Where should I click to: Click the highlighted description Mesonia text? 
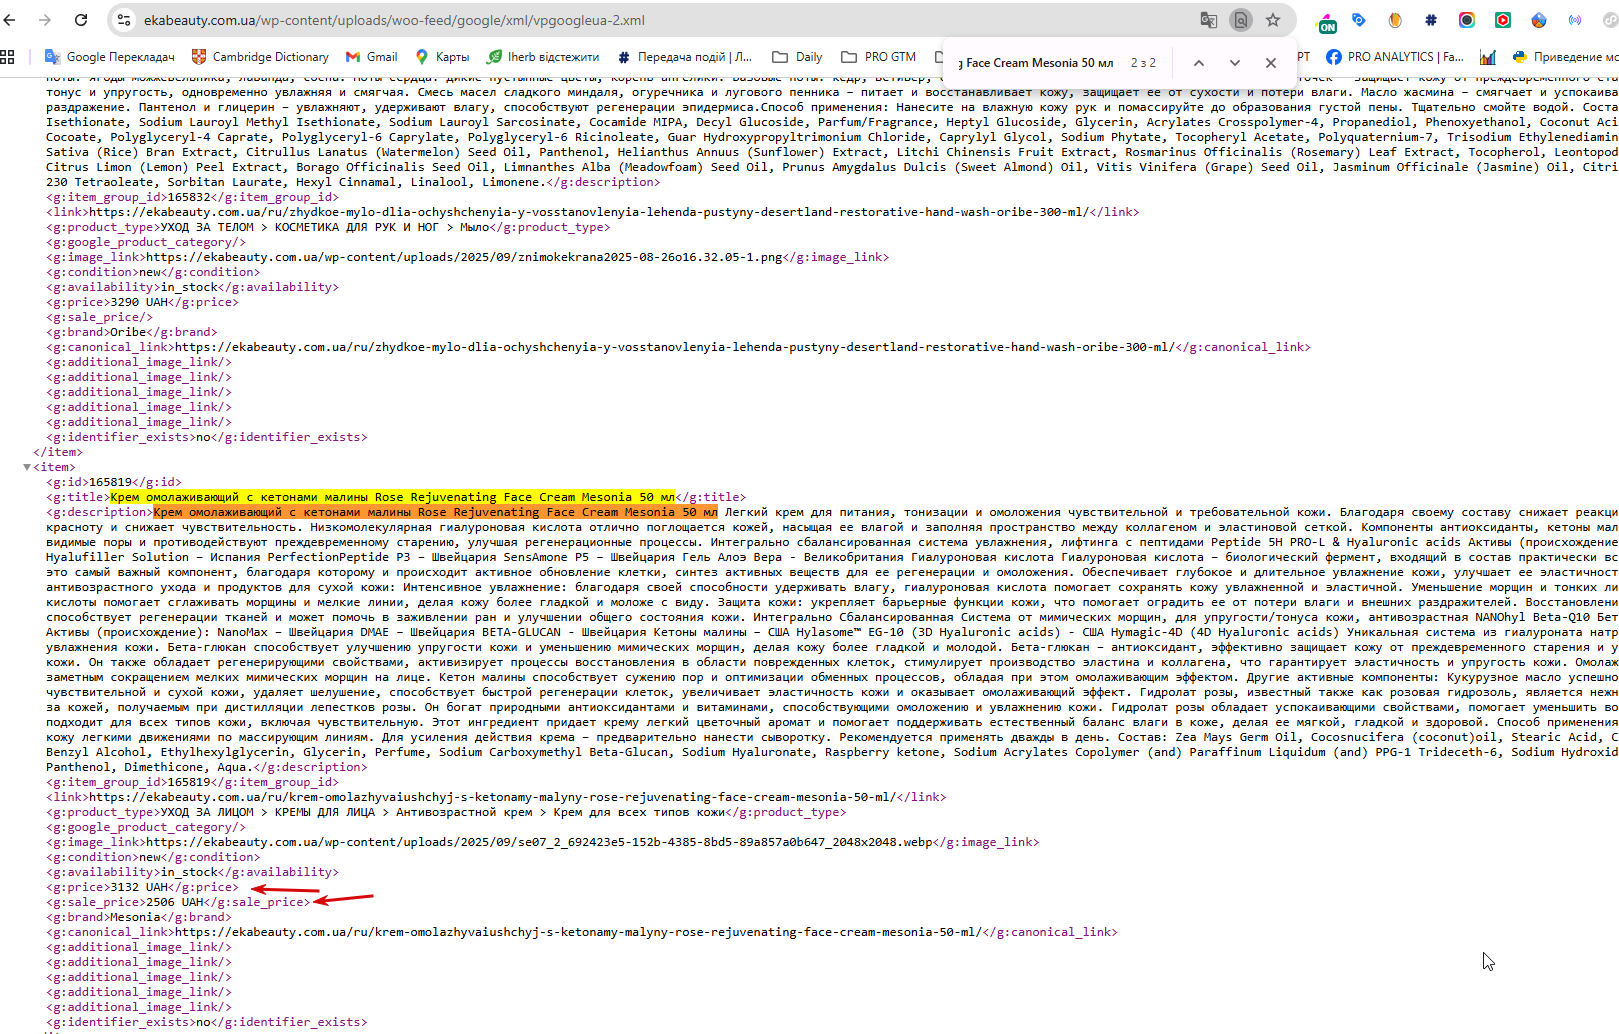(x=435, y=512)
